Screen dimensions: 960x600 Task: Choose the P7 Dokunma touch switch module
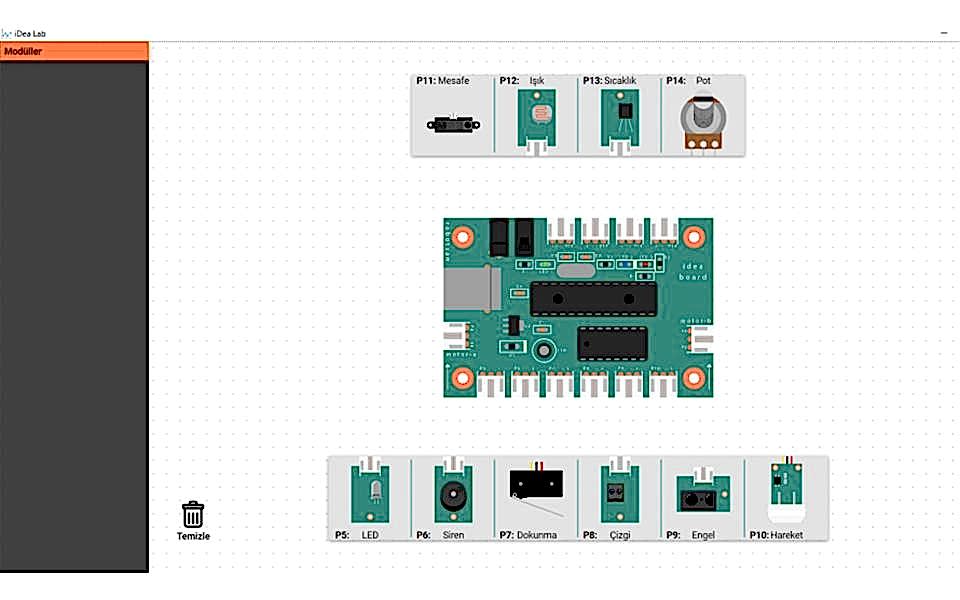536,487
